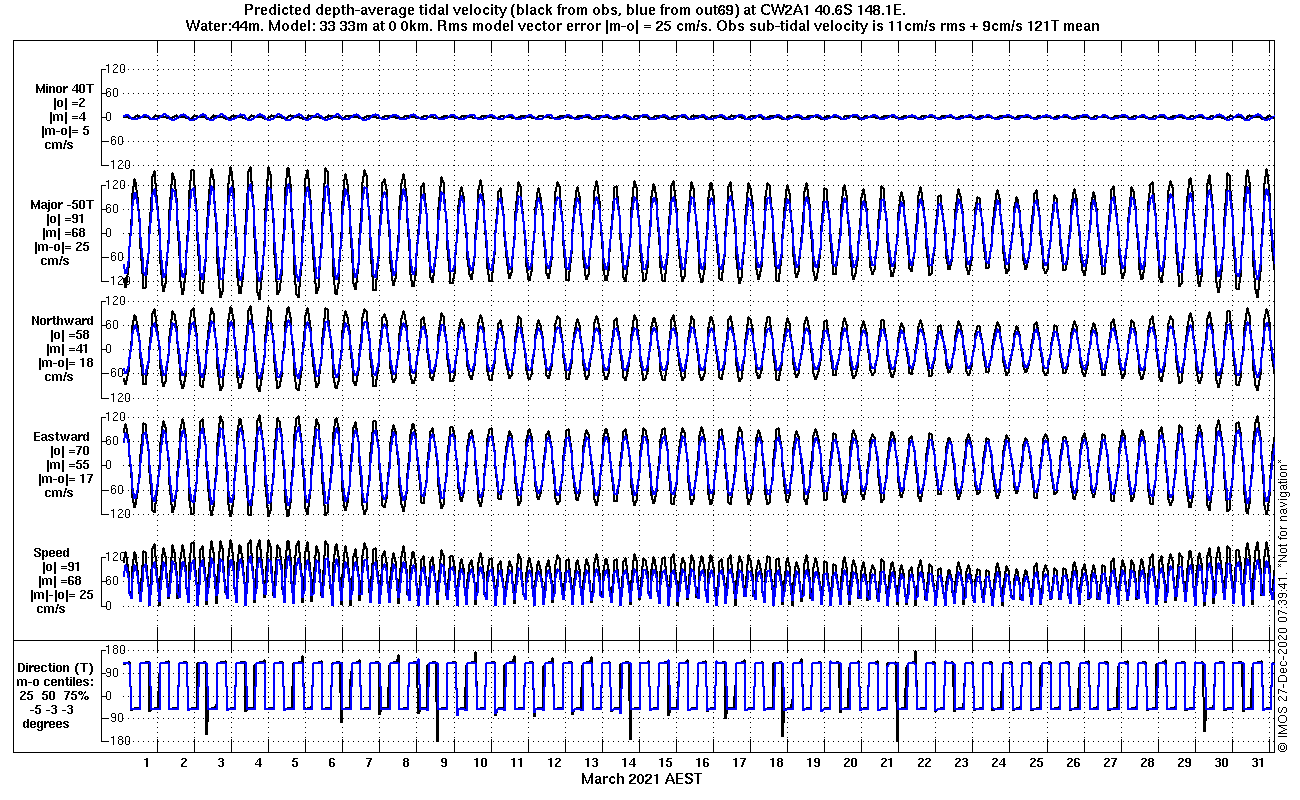Click the '180' y-axis label of Direction panel

click(114, 652)
